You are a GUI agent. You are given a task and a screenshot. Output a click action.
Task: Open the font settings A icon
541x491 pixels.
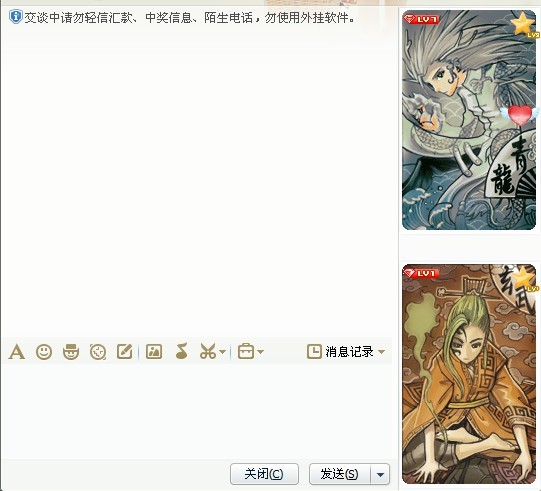17,352
